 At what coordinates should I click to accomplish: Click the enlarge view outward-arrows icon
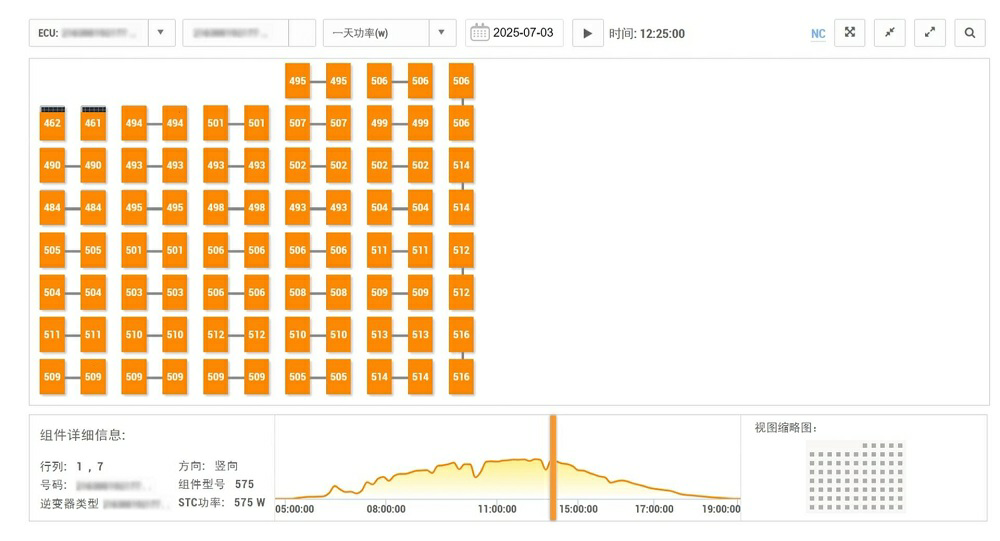coord(929,33)
